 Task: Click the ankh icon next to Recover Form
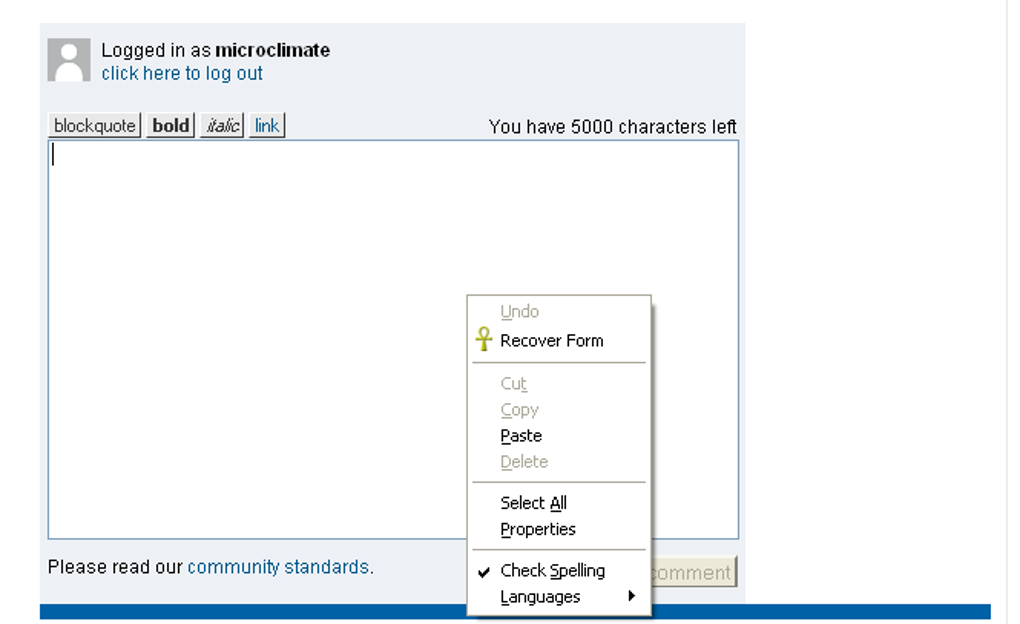coord(483,339)
